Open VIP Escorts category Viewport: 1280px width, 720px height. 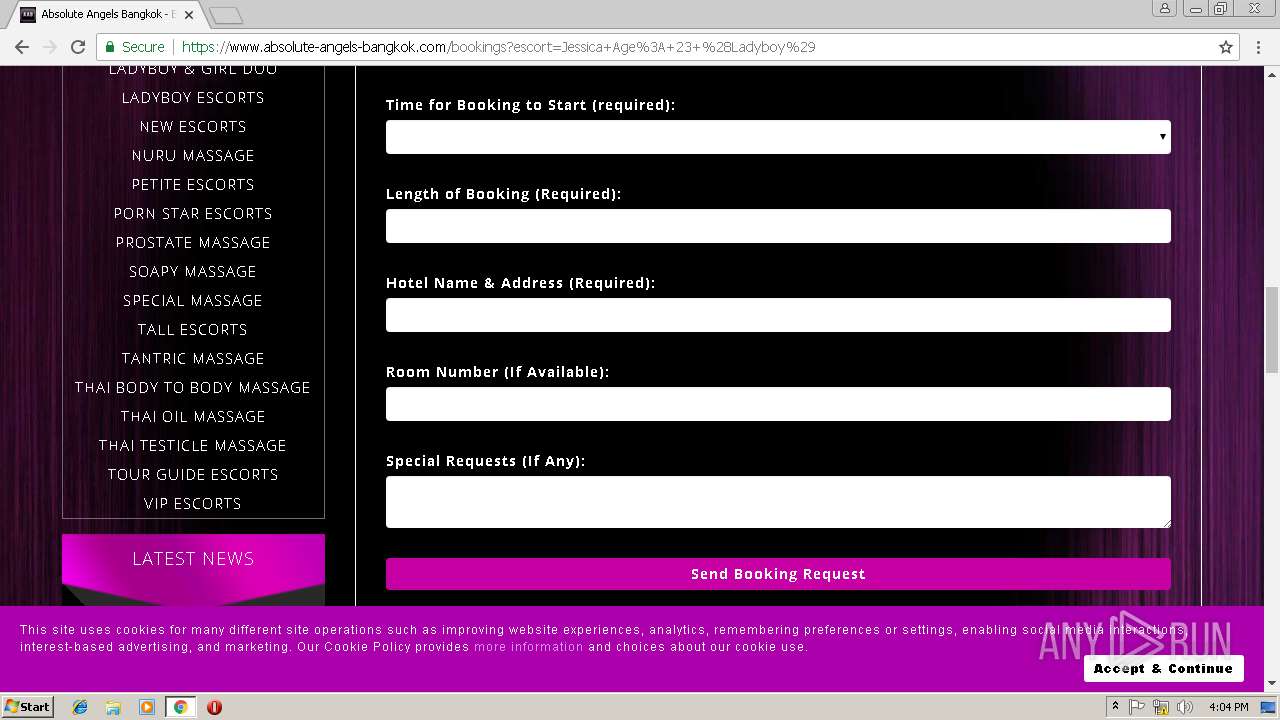click(193, 504)
